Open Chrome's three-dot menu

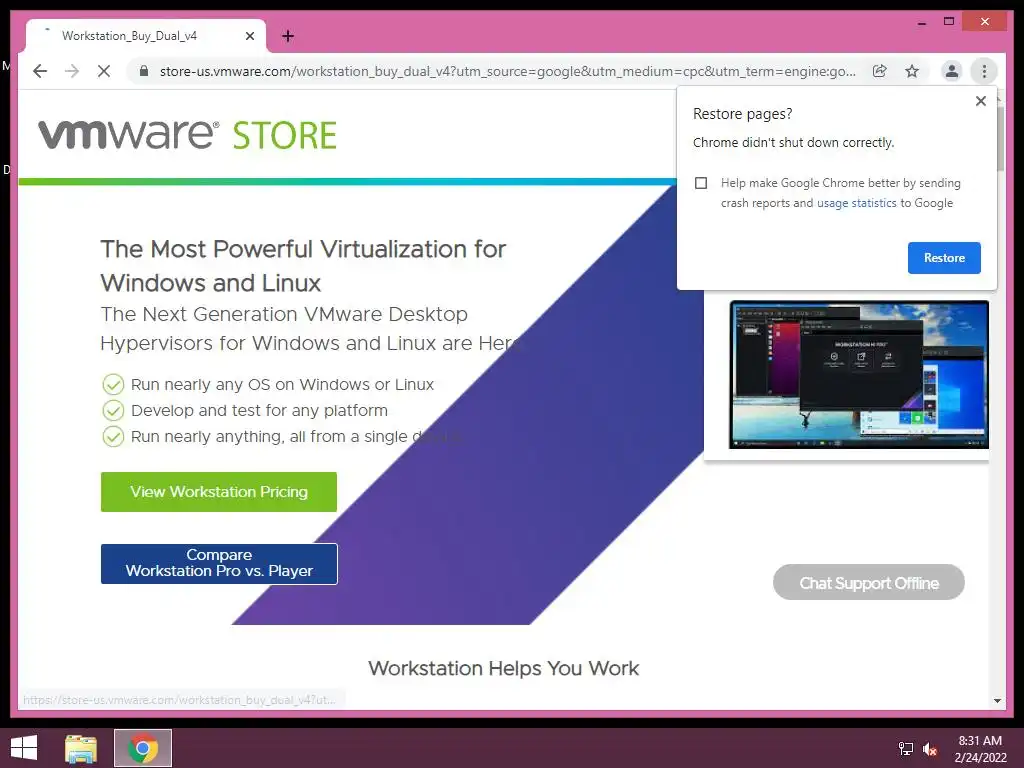click(x=984, y=71)
